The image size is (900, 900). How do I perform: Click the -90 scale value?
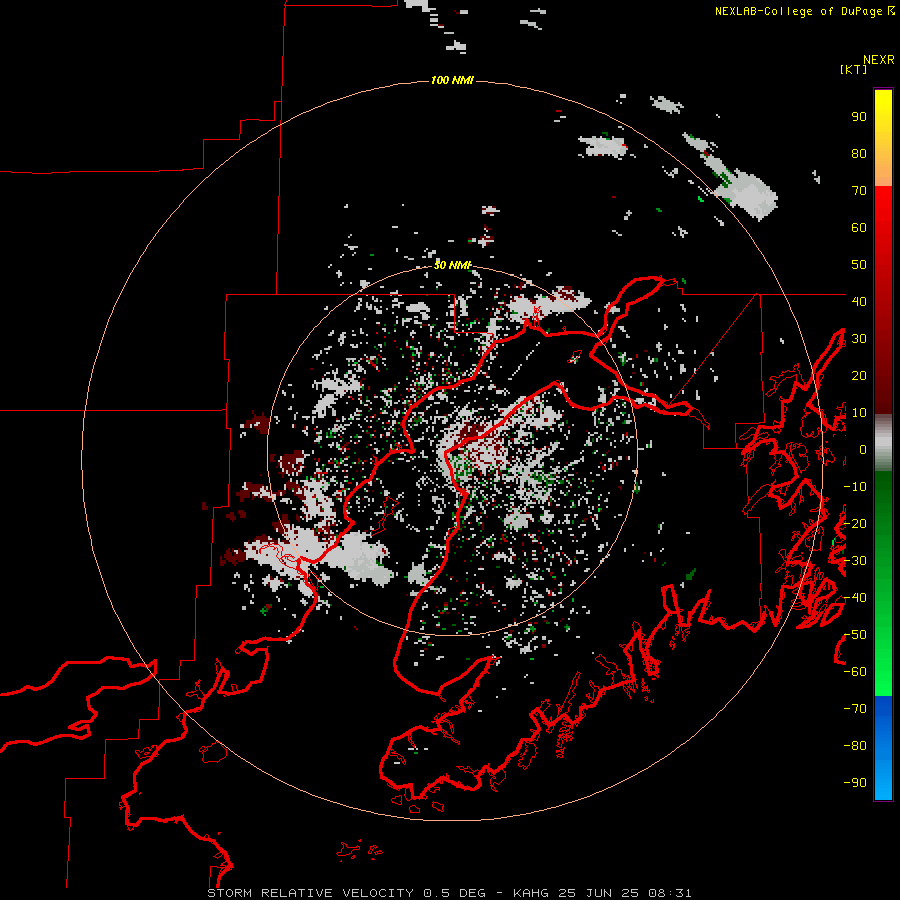coord(855,783)
